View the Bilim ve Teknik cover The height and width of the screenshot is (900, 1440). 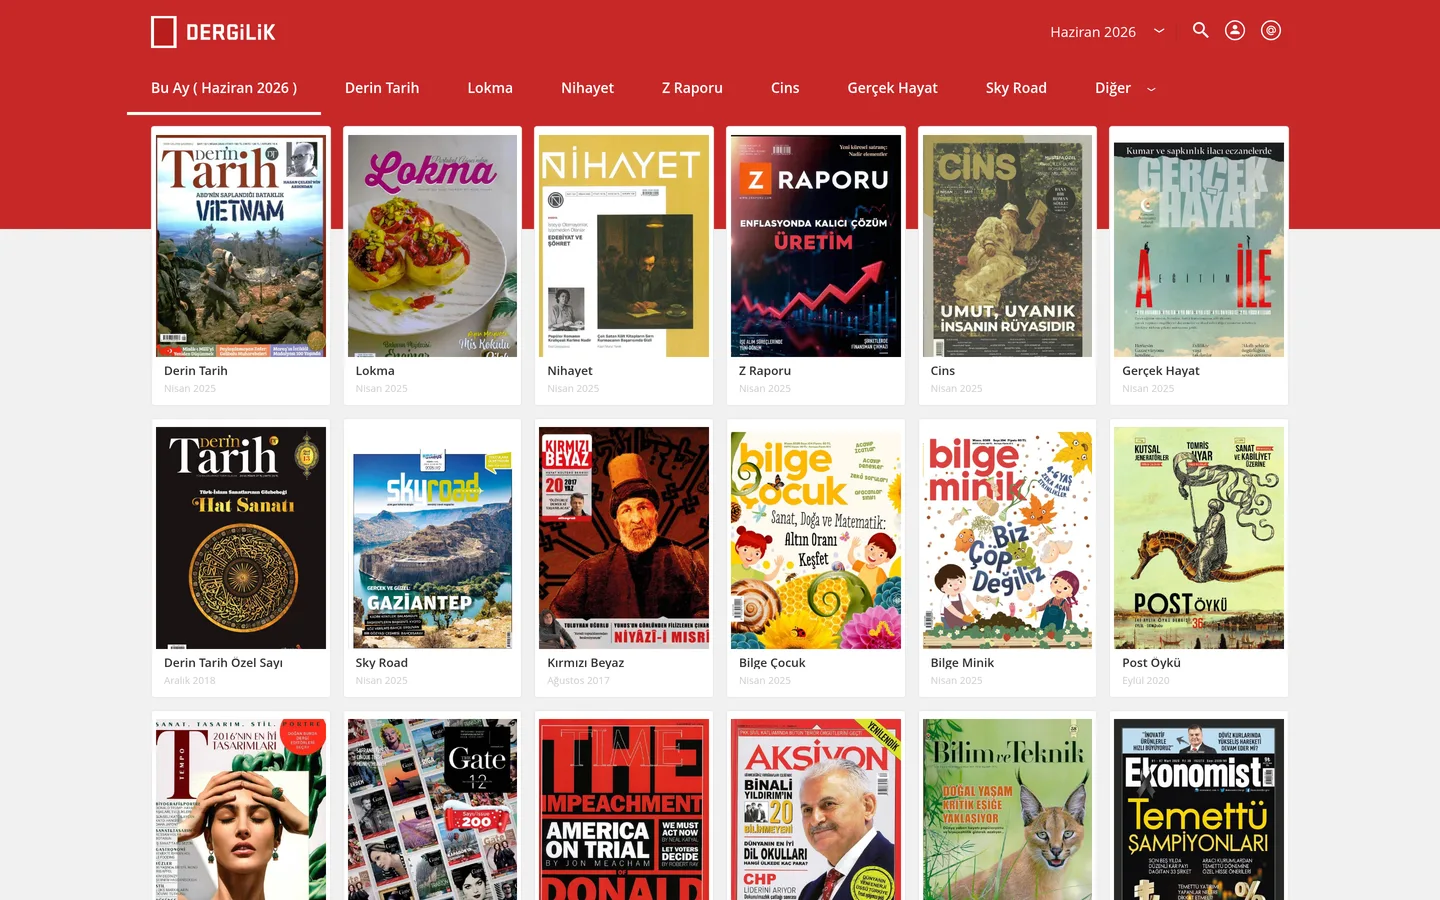(x=1007, y=809)
